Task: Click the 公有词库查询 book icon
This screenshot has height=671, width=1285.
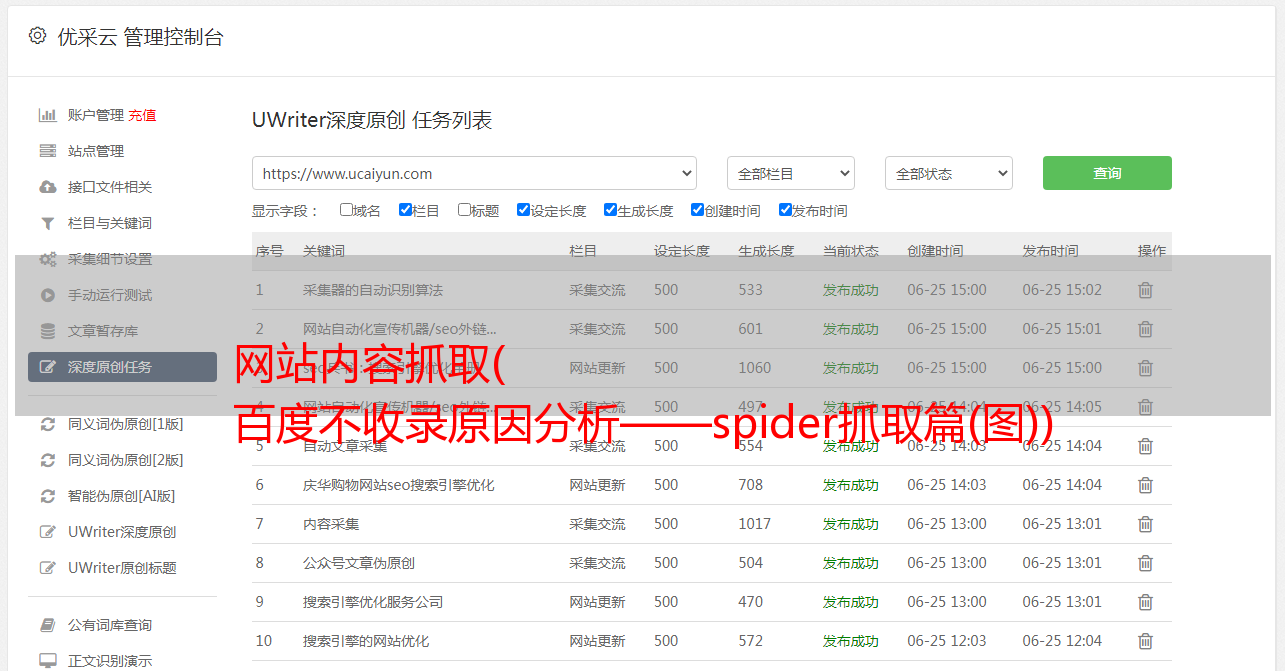Action: pos(47,625)
